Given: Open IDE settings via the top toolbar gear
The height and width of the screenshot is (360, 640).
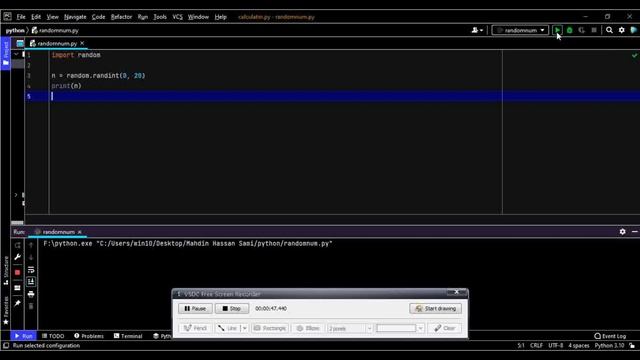Looking at the screenshot, I should point(621,30).
